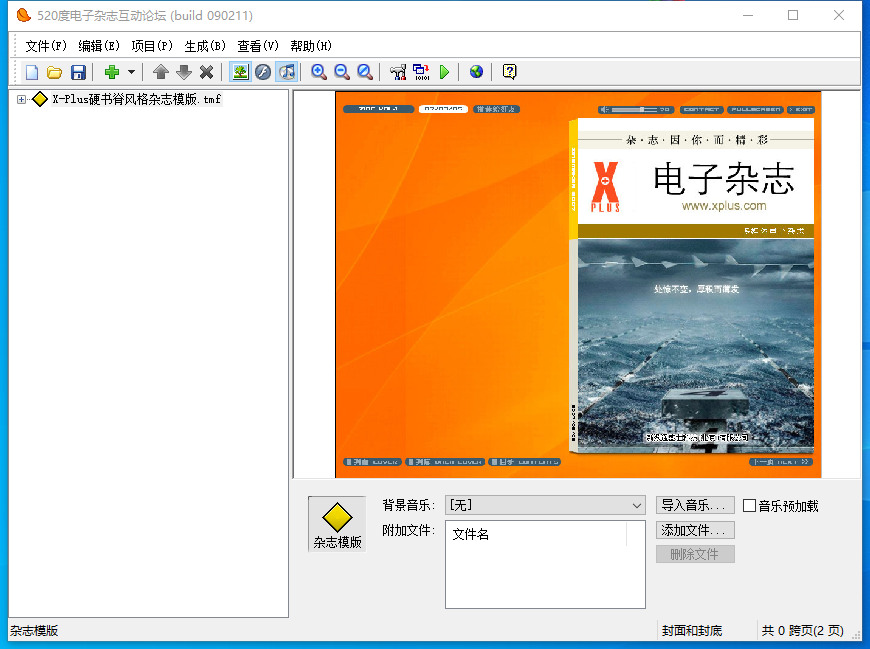Image resolution: width=870 pixels, height=649 pixels.
Task: Open the dropdown arrow beside the green plus
Action: coord(131,72)
